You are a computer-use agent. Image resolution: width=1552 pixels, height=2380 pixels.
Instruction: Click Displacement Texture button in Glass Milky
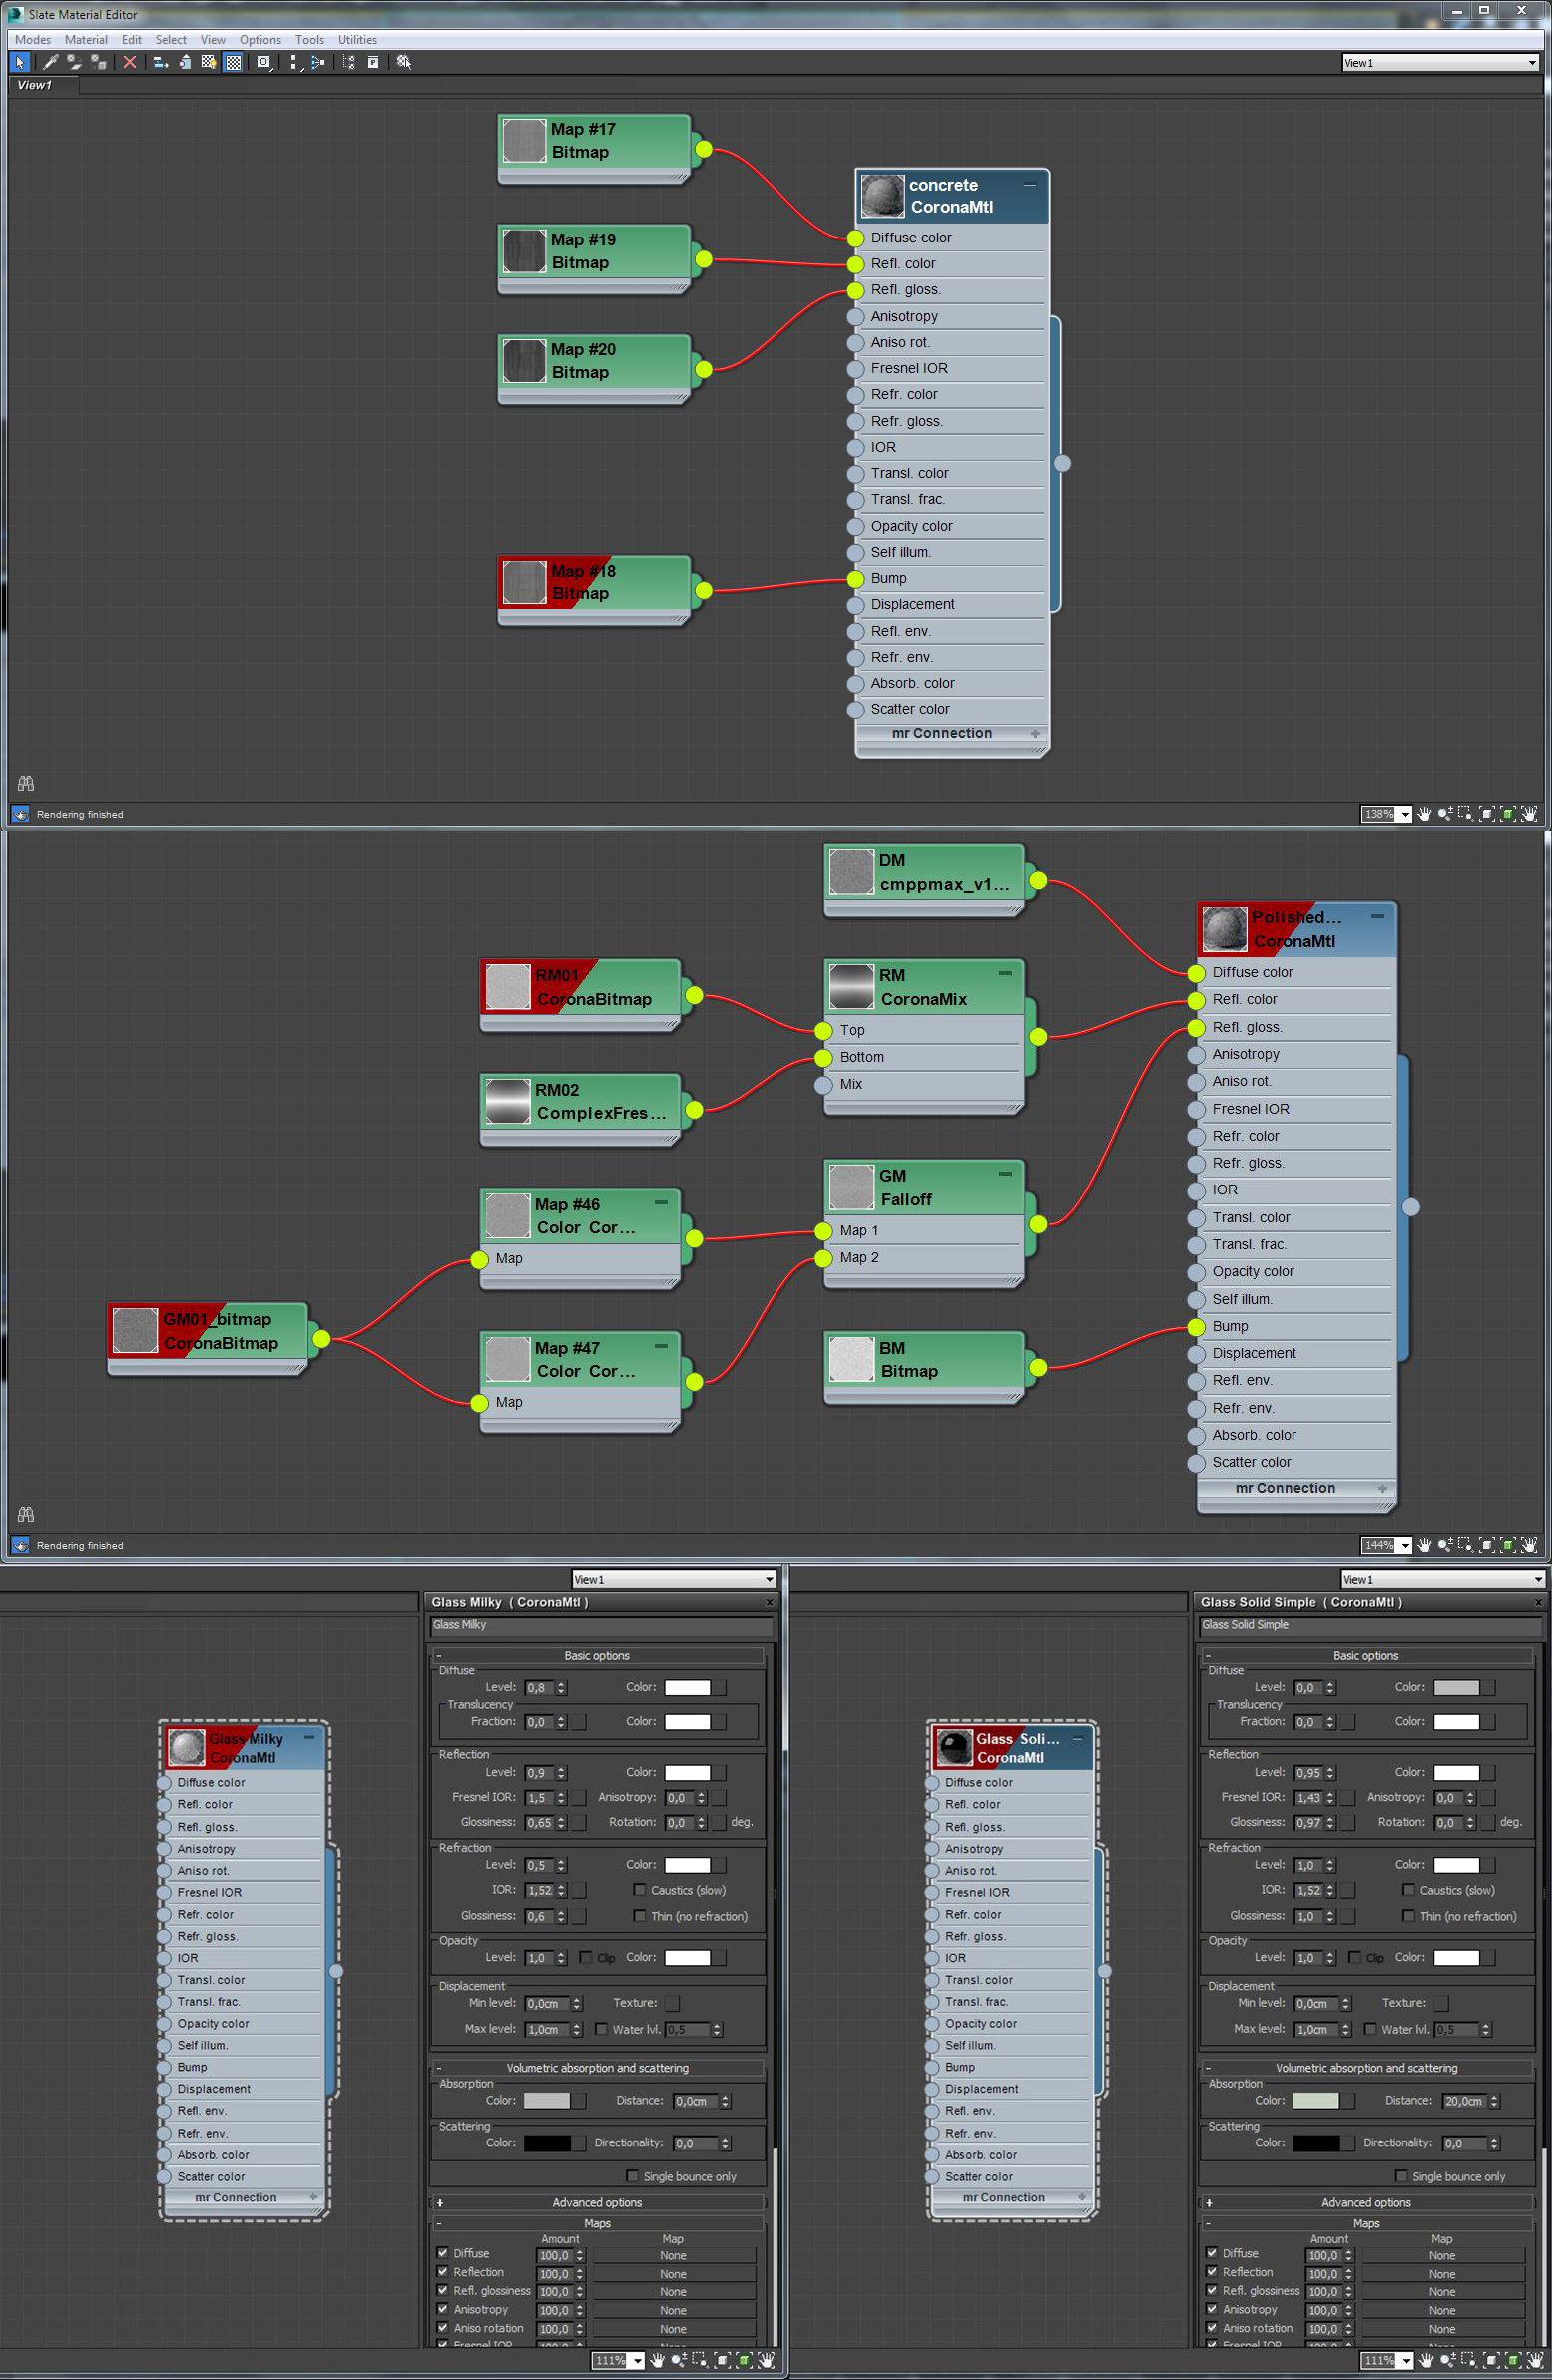(672, 2003)
